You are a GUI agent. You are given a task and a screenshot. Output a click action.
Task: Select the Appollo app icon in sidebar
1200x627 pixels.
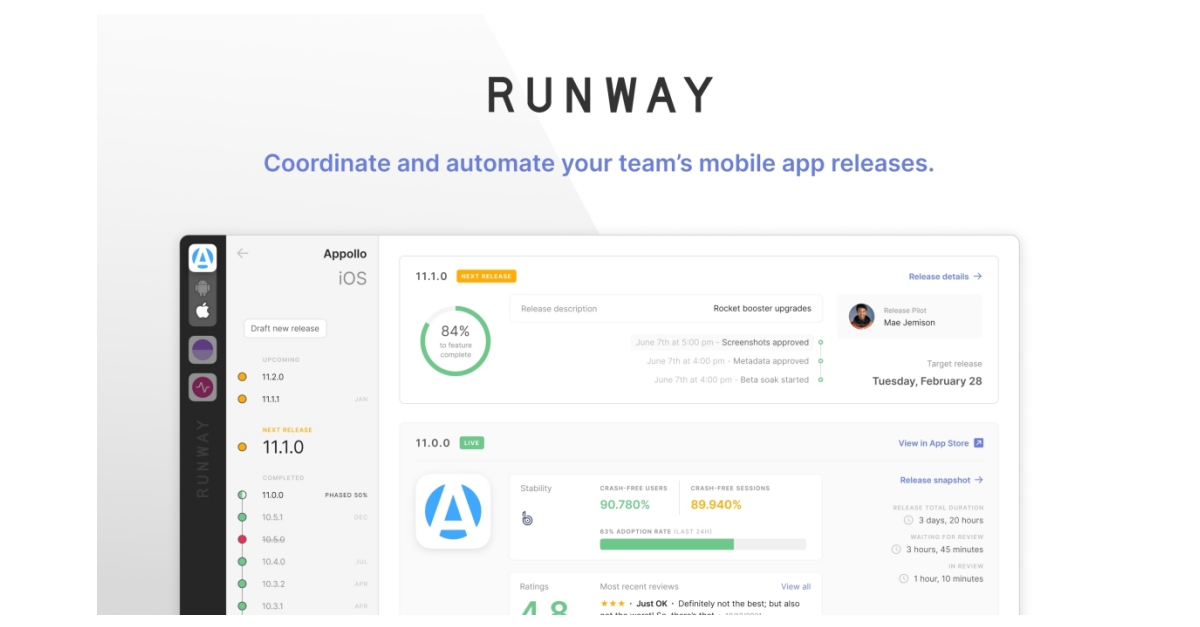pyautogui.click(x=201, y=258)
